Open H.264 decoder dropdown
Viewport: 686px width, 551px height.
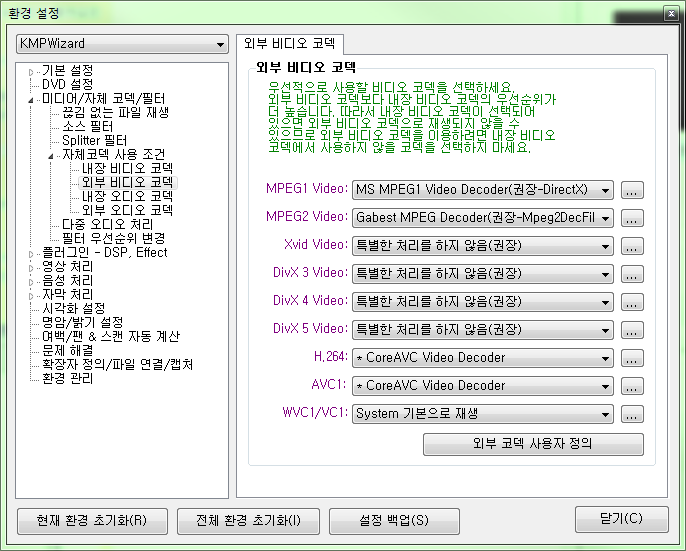tap(483, 358)
